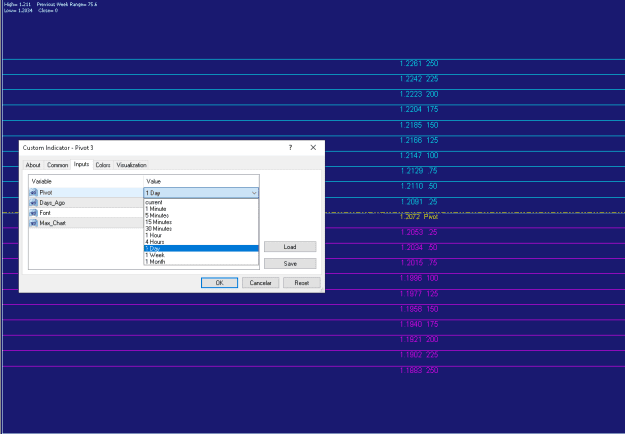This screenshot has width=625, height=434.
Task: Close the Custom Indicator dialog
Action: tap(313, 147)
